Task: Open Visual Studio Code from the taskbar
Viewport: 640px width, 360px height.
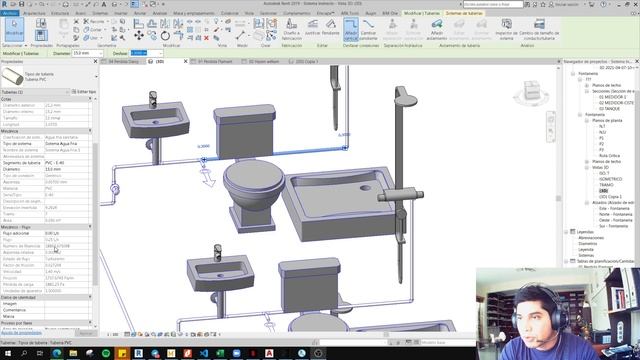Action: pos(204,353)
